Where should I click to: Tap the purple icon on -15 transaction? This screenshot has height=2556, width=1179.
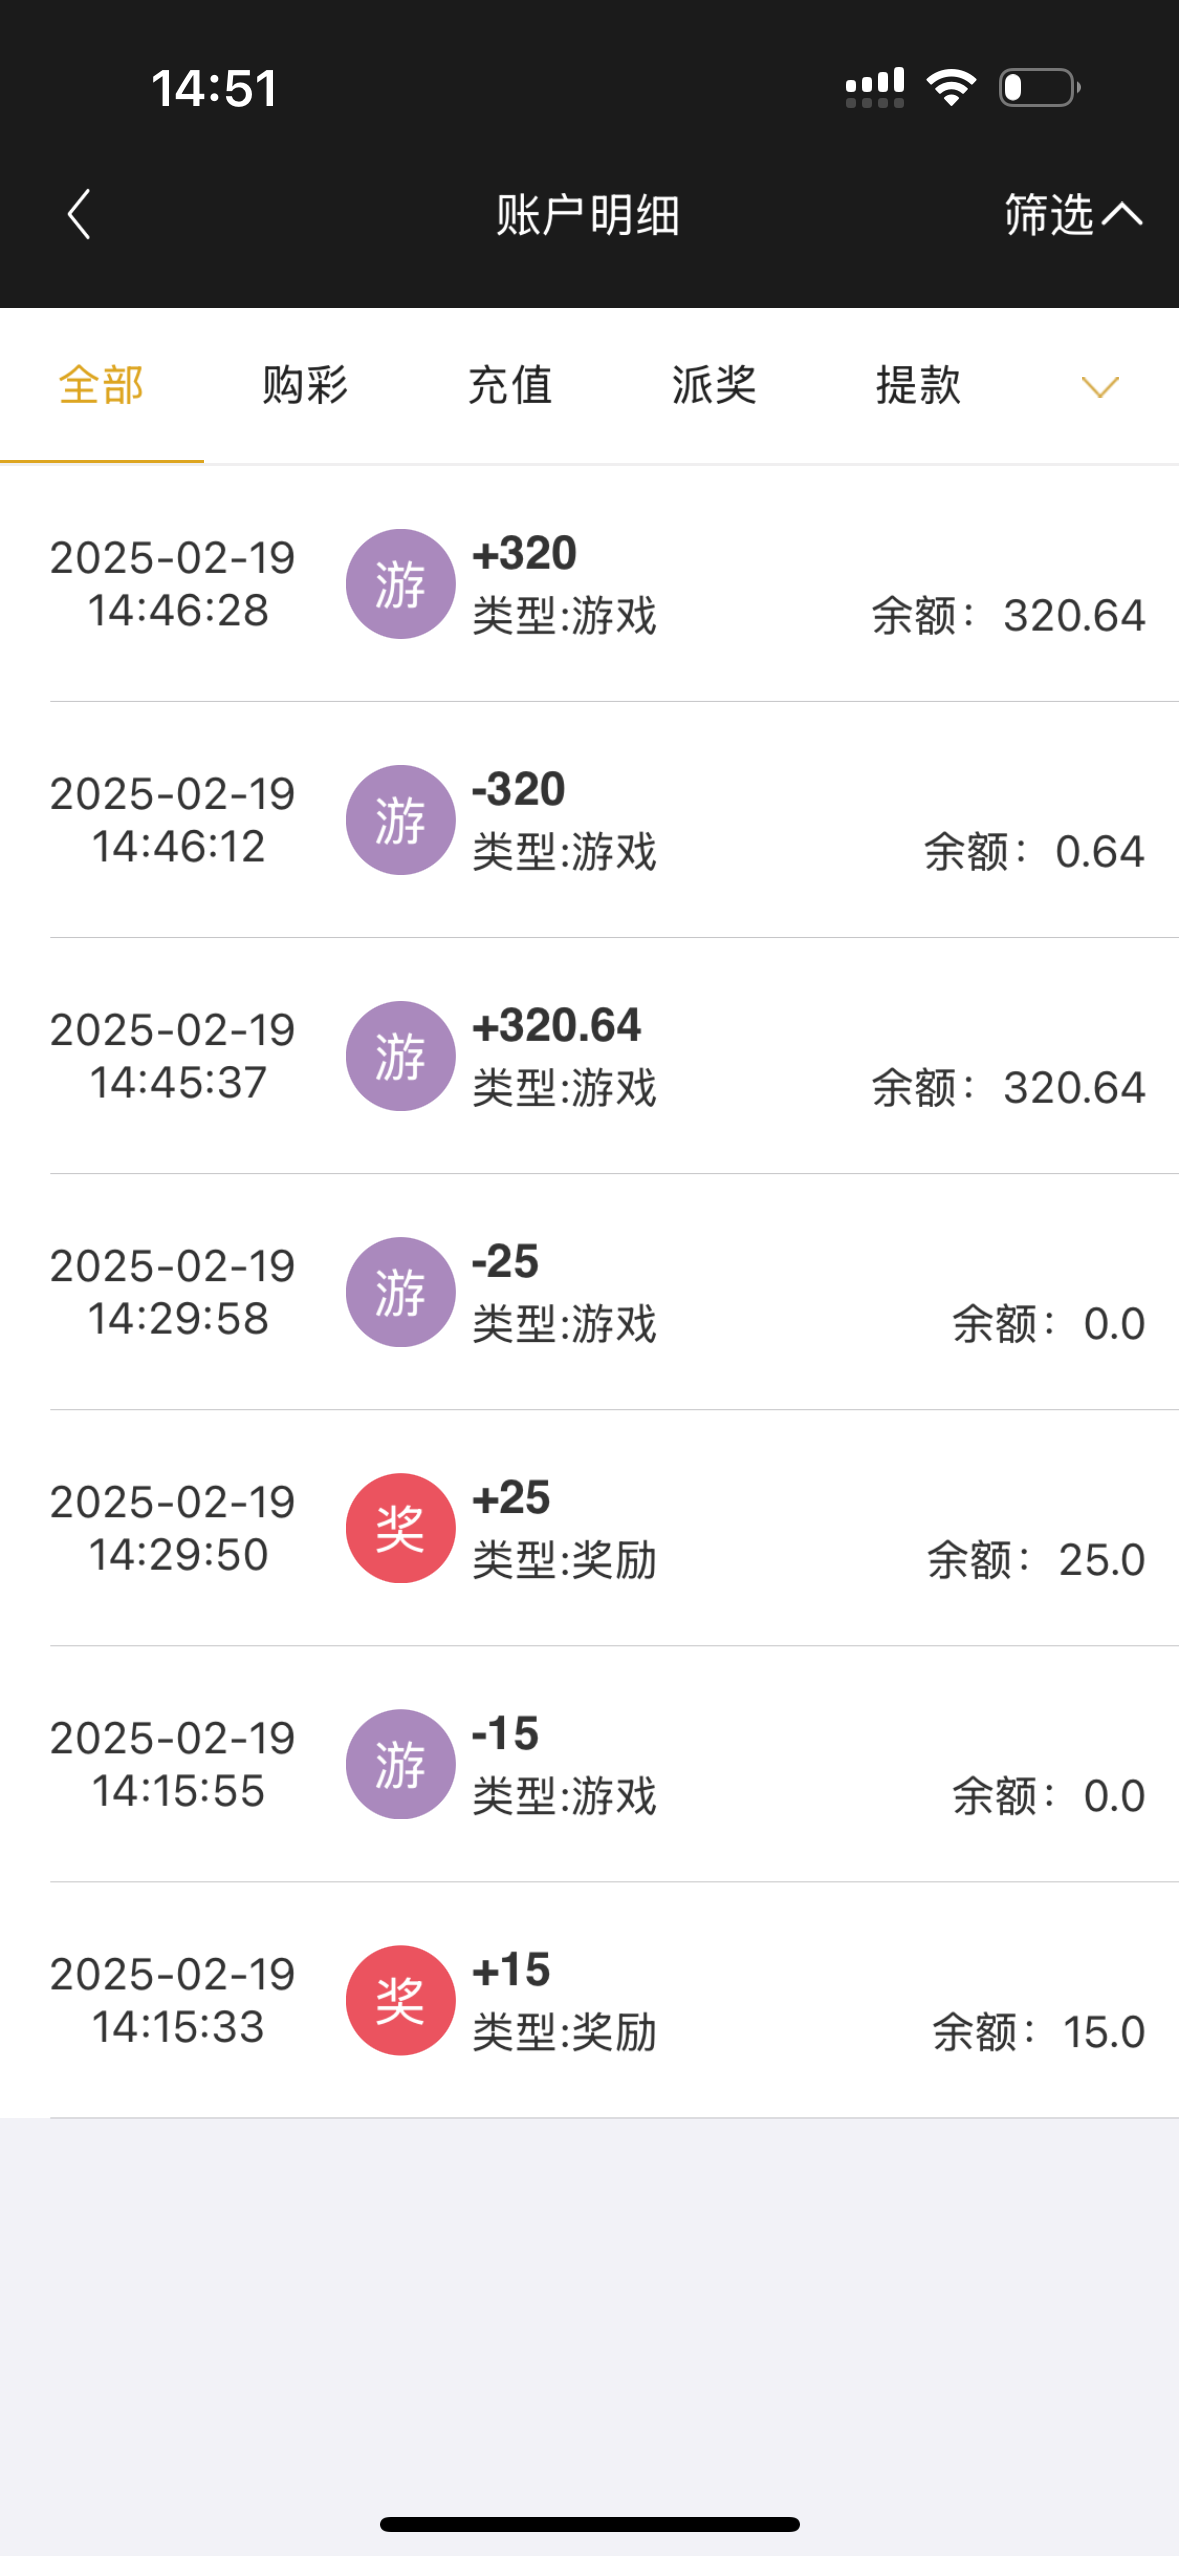(x=400, y=1764)
